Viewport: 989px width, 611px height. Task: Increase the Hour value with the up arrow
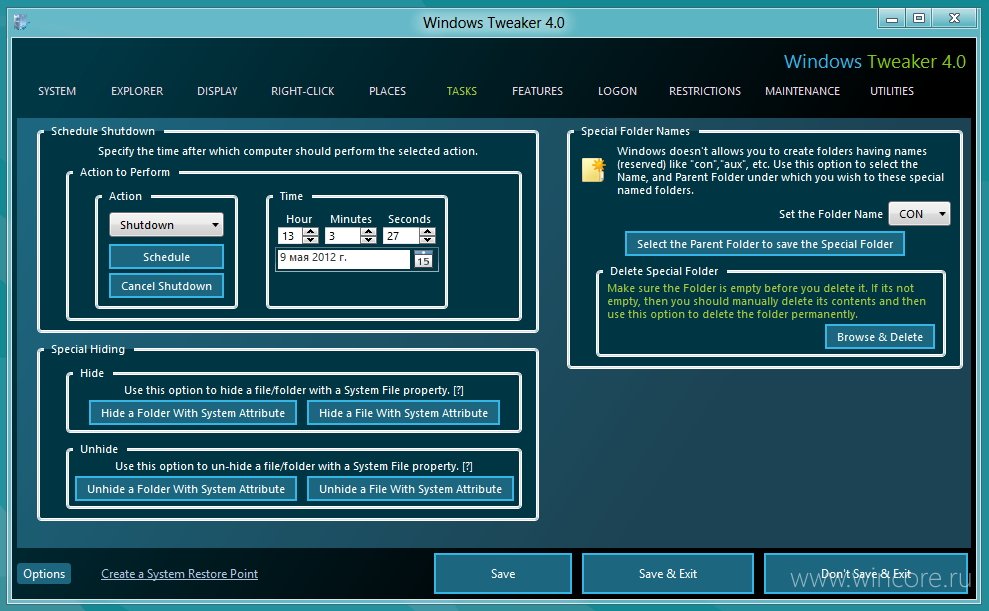click(310, 231)
